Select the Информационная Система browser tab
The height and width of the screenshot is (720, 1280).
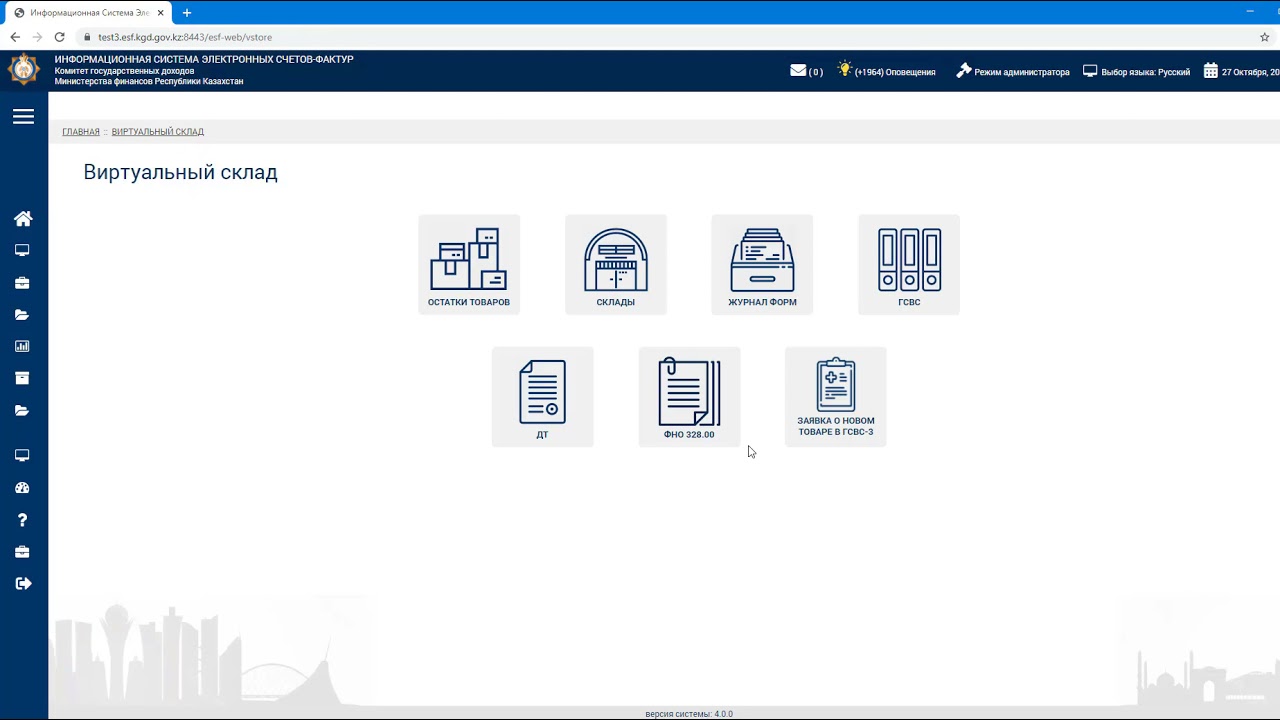point(89,13)
